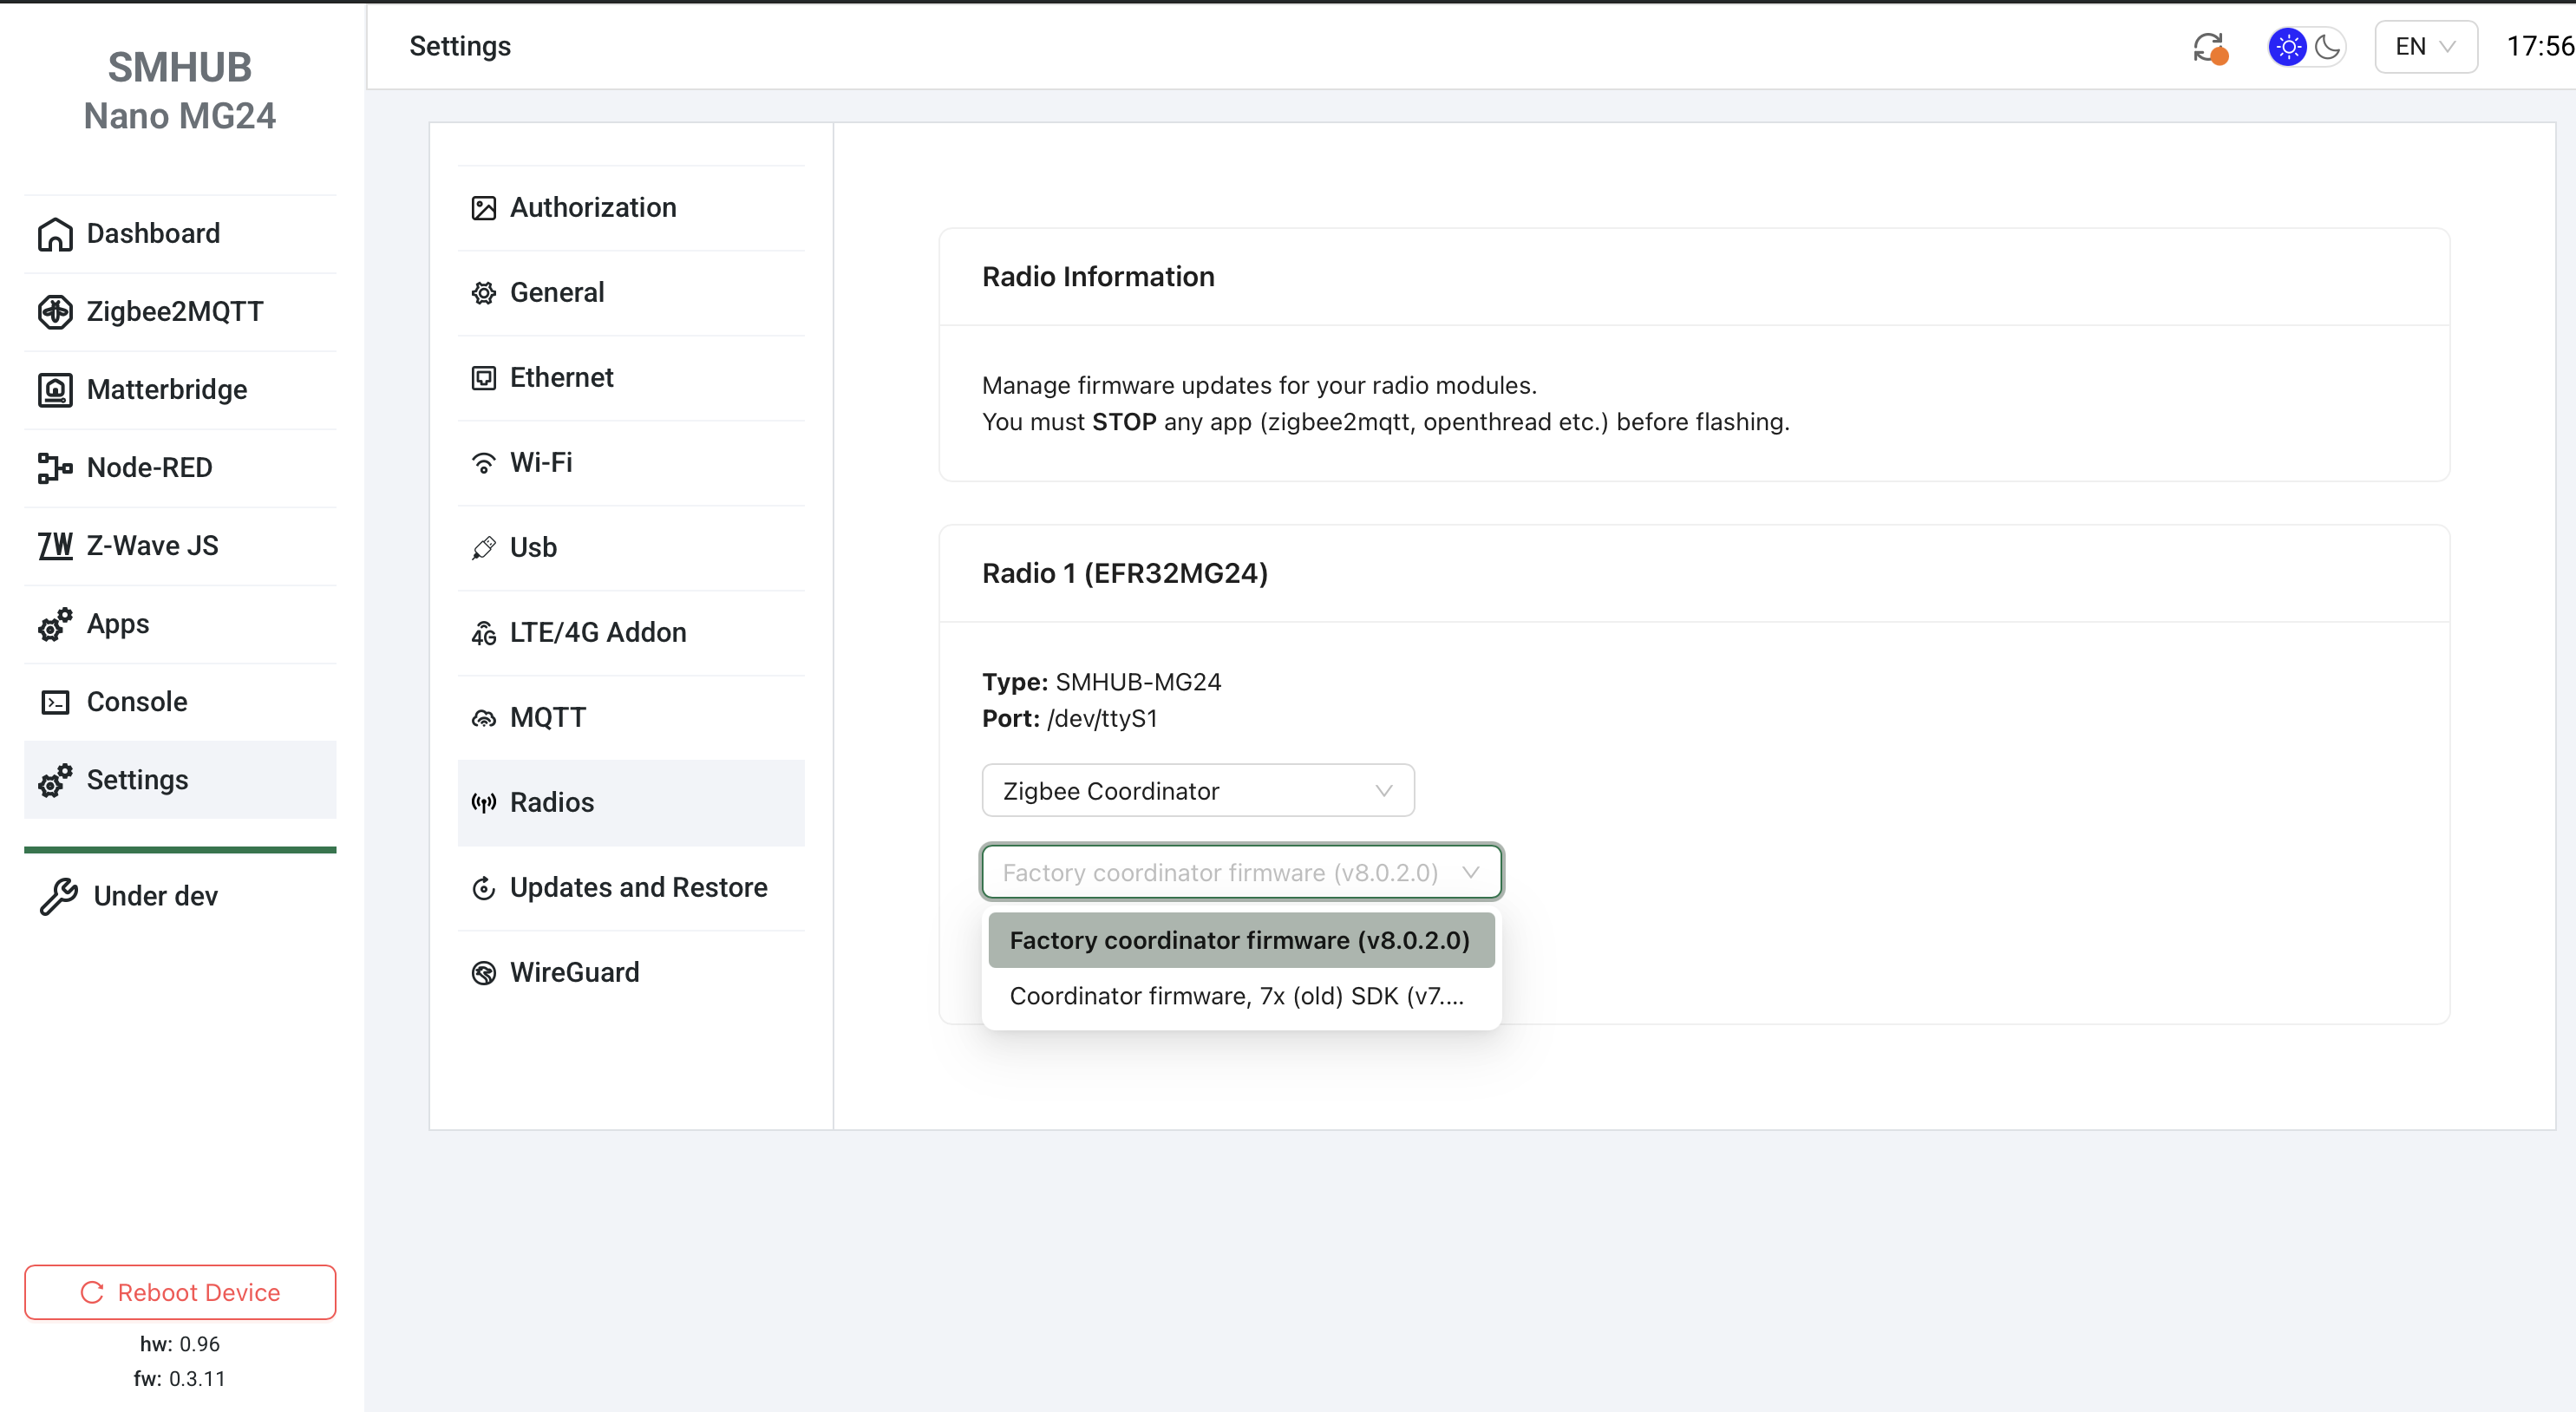This screenshot has height=1412, width=2576.
Task: Click the MQTT cloud icon
Action: (x=484, y=718)
